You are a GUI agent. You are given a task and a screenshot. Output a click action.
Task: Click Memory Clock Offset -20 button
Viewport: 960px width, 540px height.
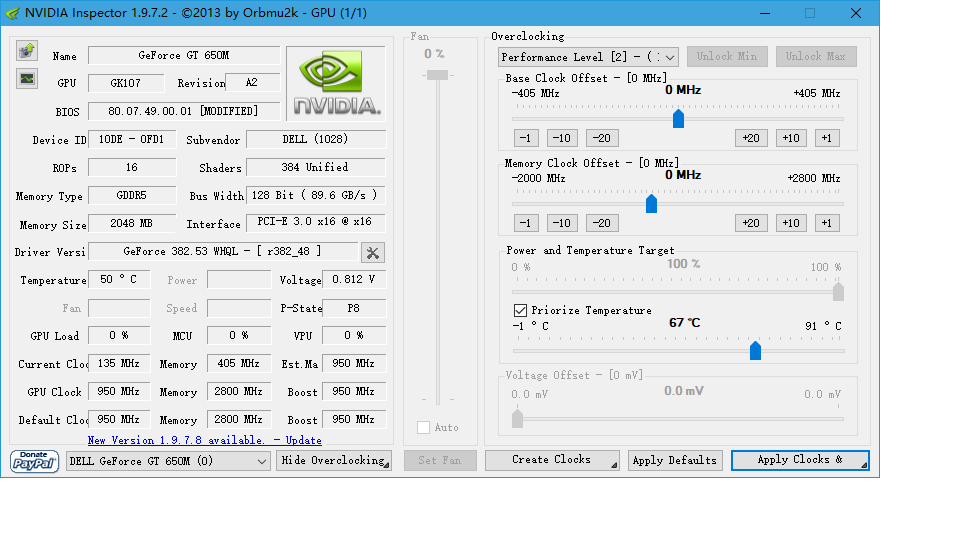(x=602, y=223)
